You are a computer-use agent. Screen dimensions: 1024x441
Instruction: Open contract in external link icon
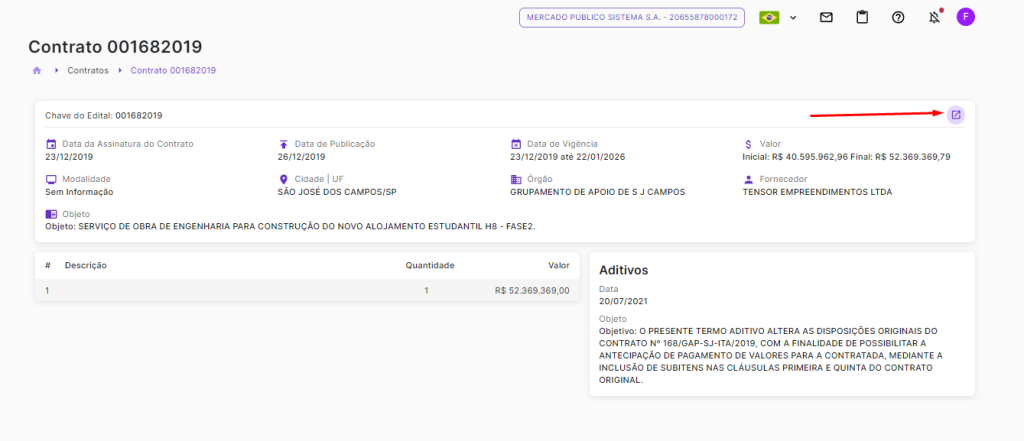coord(955,115)
